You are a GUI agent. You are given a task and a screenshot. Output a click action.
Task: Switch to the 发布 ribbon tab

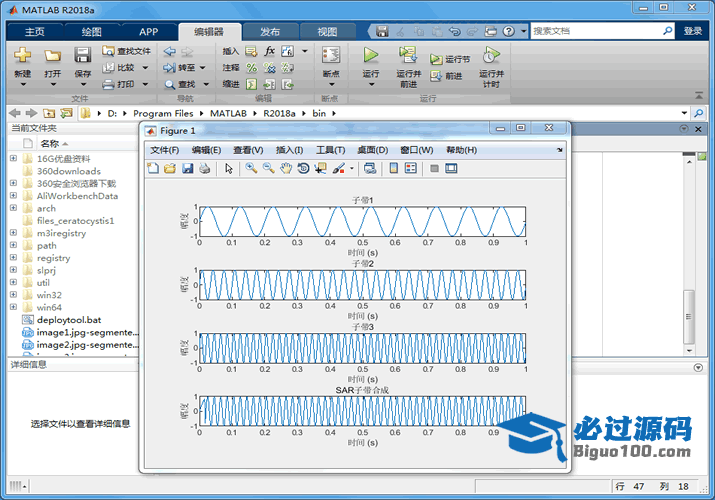click(270, 31)
